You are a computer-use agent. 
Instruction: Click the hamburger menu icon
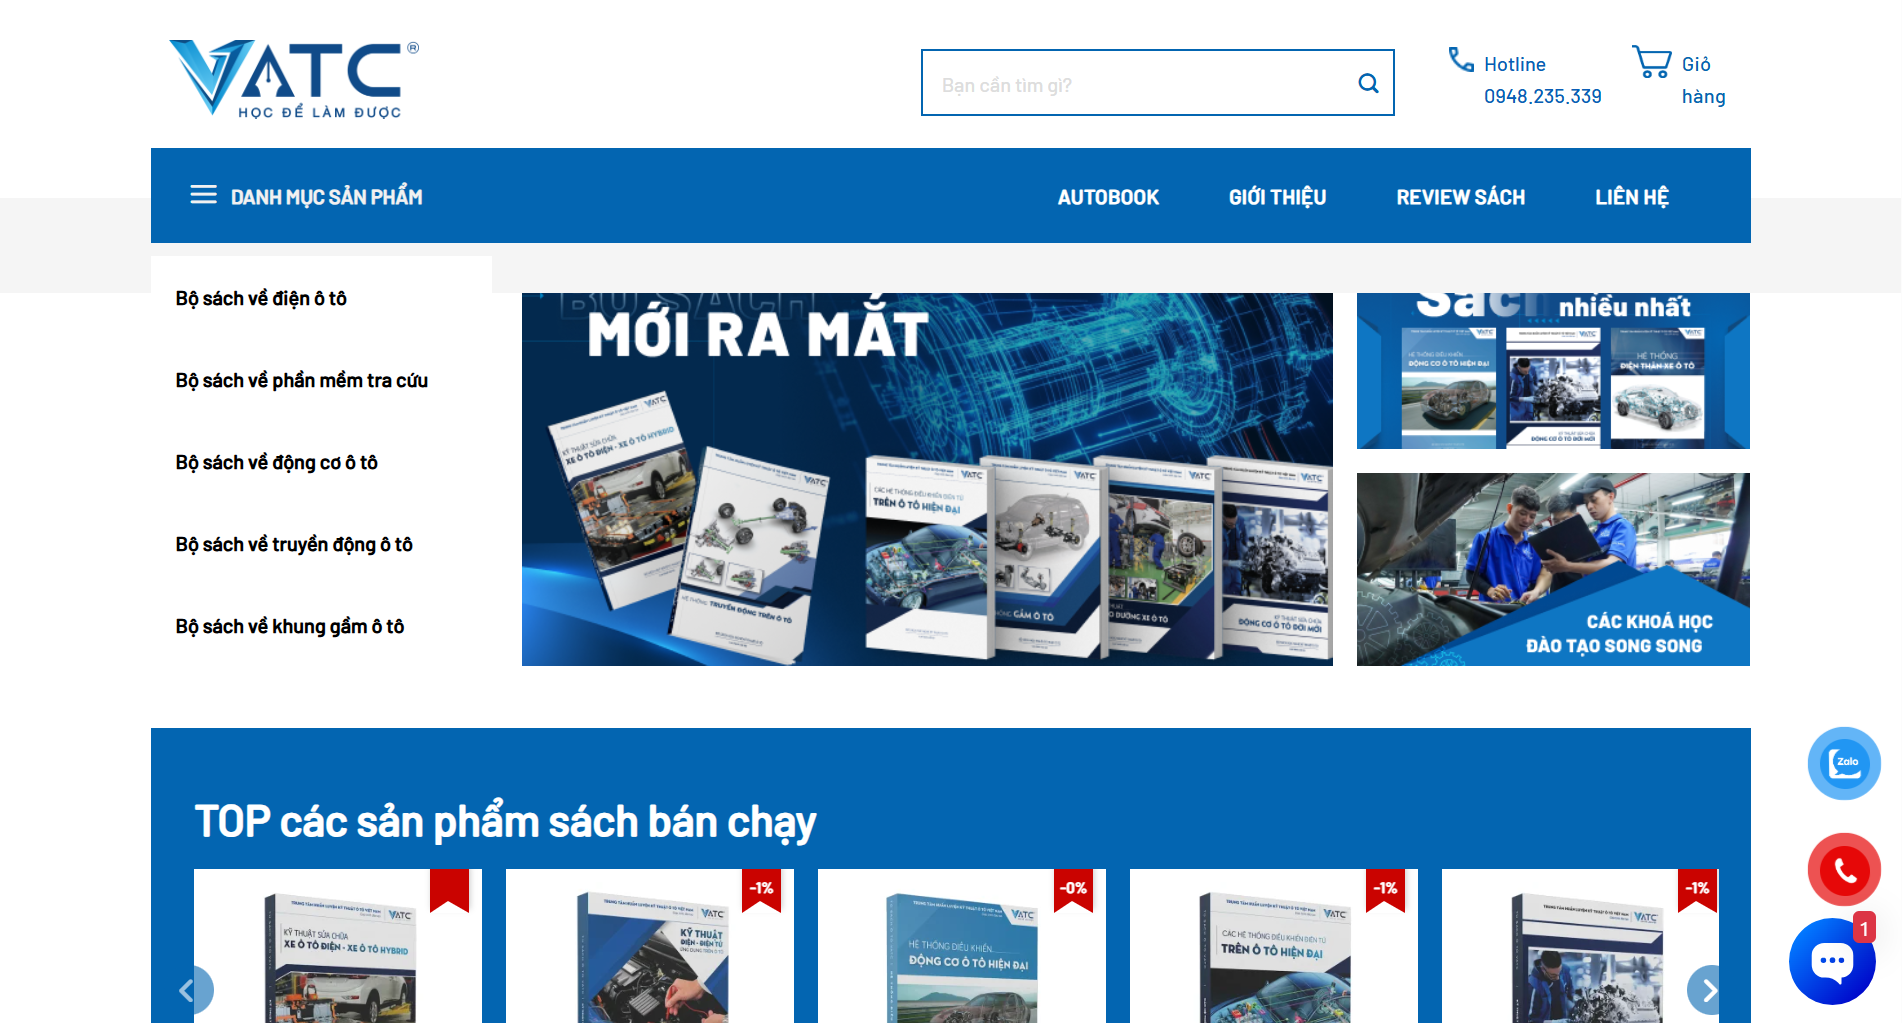[x=203, y=195]
